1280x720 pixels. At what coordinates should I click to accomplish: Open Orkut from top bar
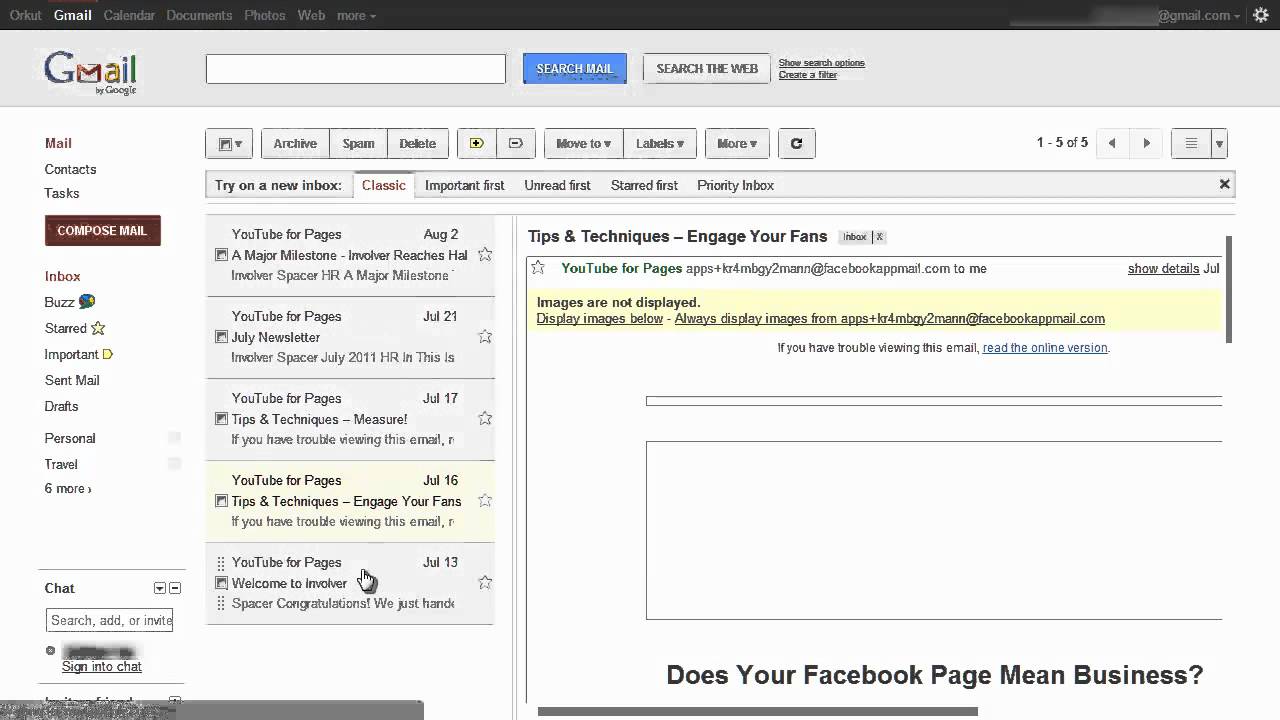point(25,15)
